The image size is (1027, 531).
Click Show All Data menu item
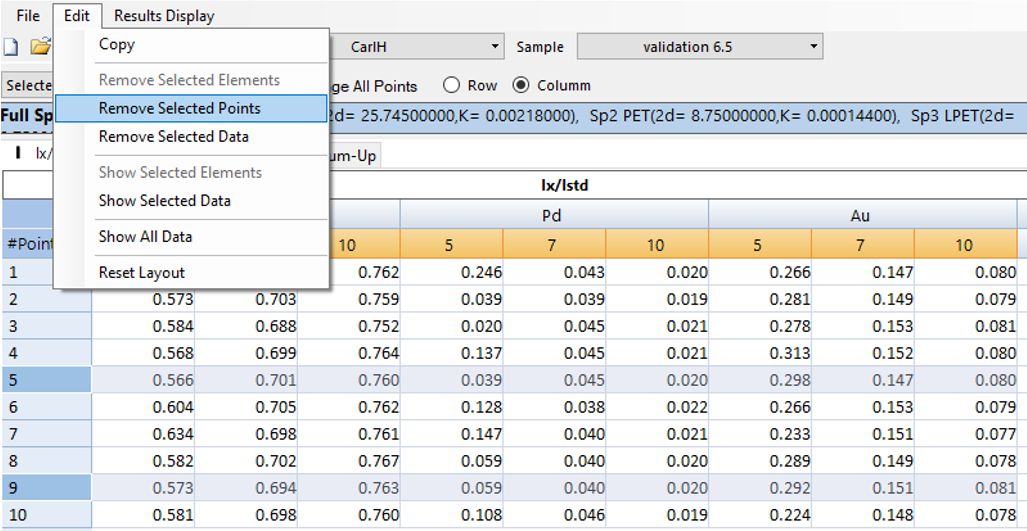tap(145, 236)
